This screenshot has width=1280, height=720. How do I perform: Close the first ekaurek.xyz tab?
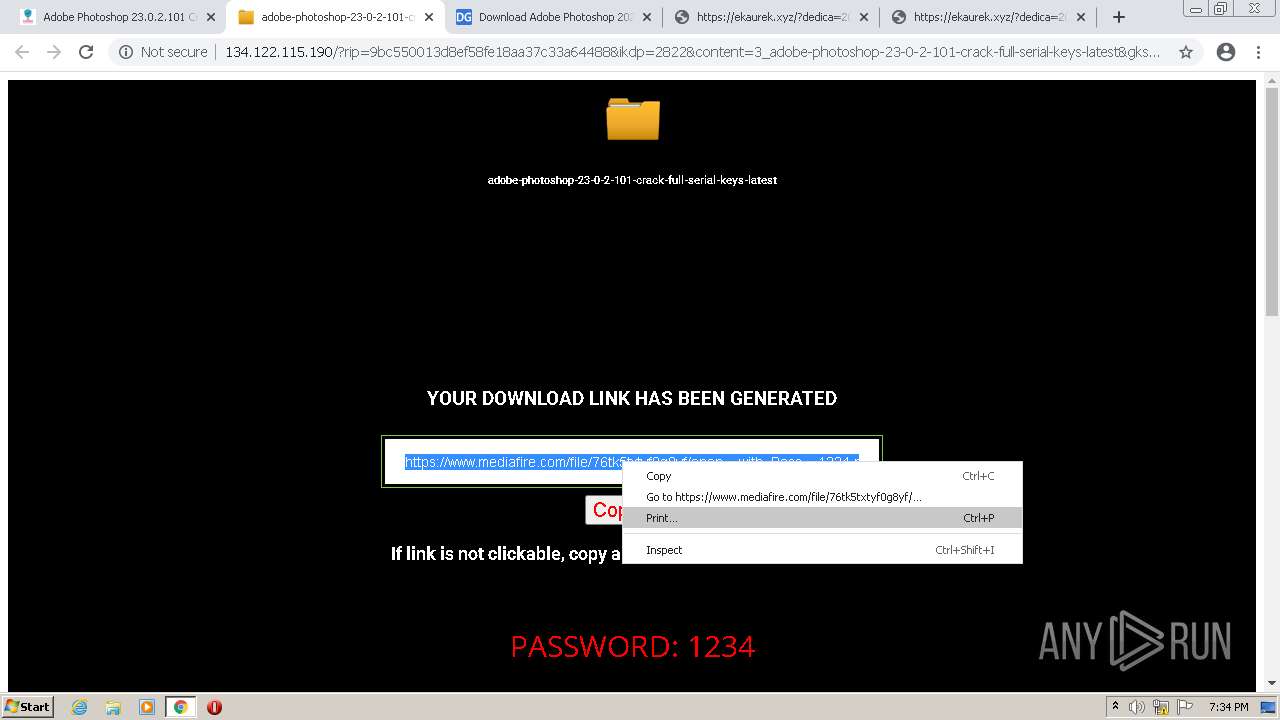pos(864,17)
